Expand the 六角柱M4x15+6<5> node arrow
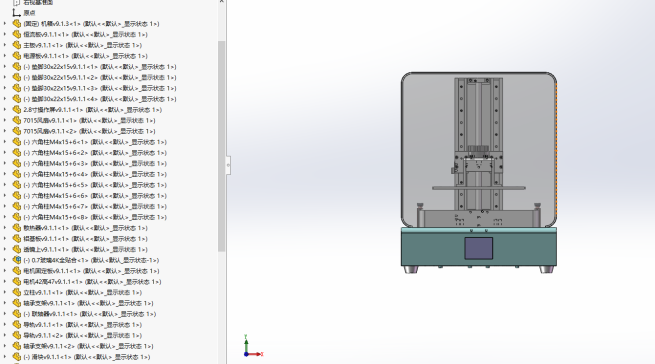This screenshot has height=364, width=655. coord(5,185)
